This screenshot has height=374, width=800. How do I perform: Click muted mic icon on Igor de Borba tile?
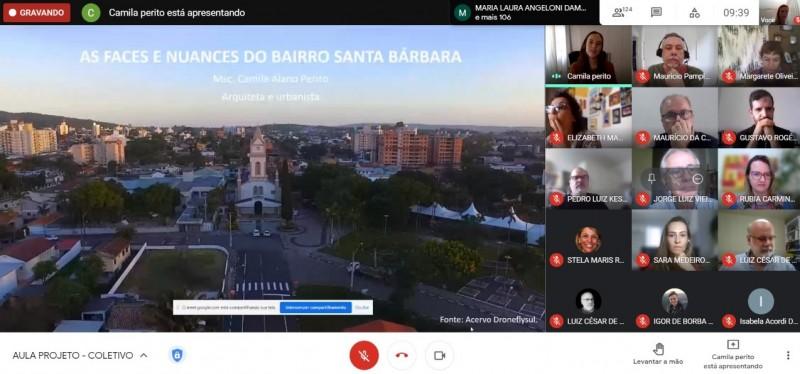coord(643,321)
